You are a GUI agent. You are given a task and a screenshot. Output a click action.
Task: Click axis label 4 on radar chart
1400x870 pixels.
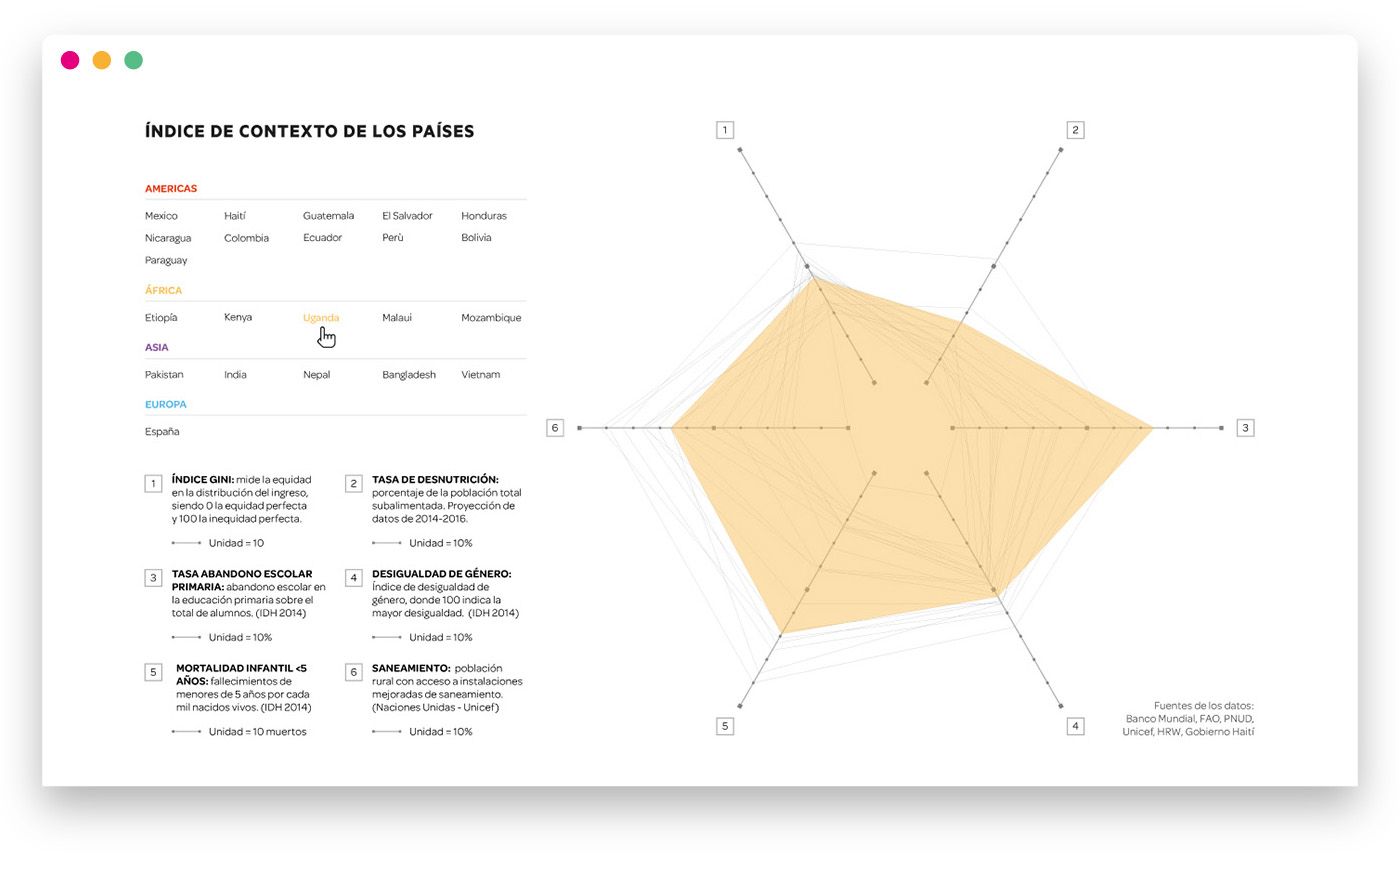1075,726
